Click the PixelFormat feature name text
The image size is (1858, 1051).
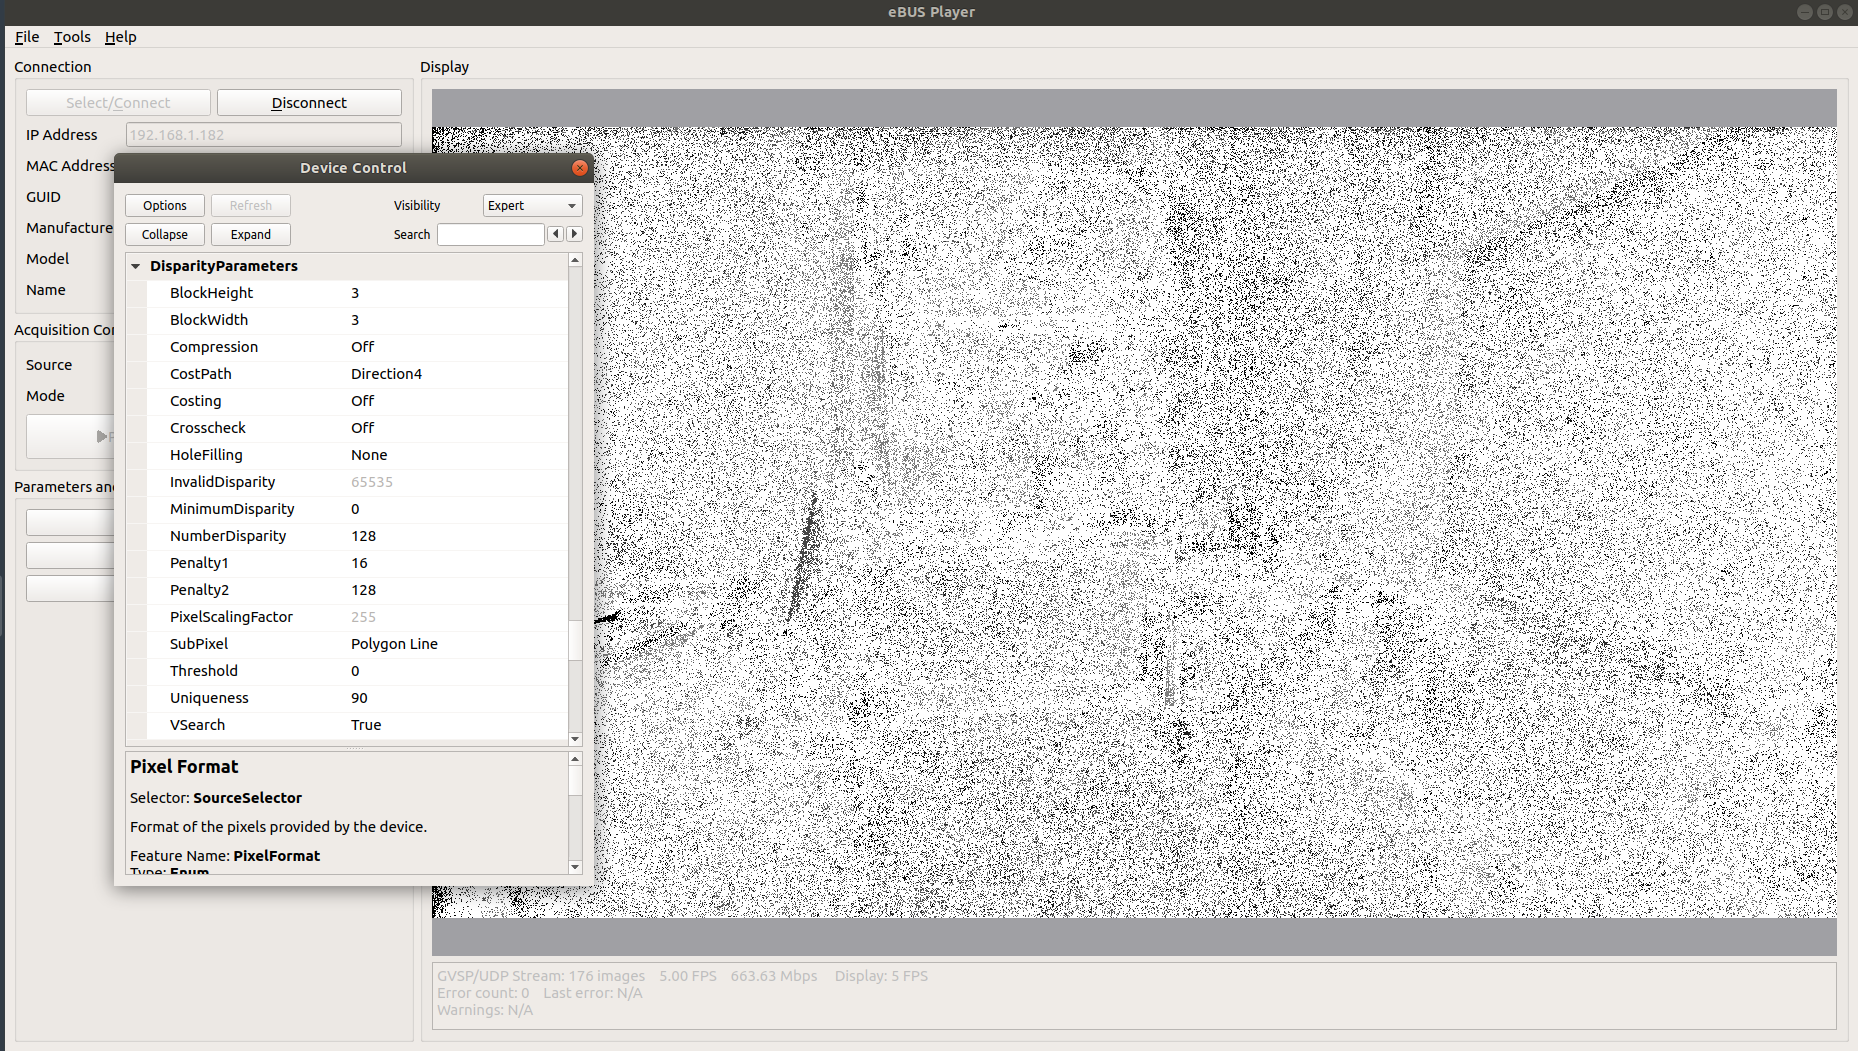277,856
